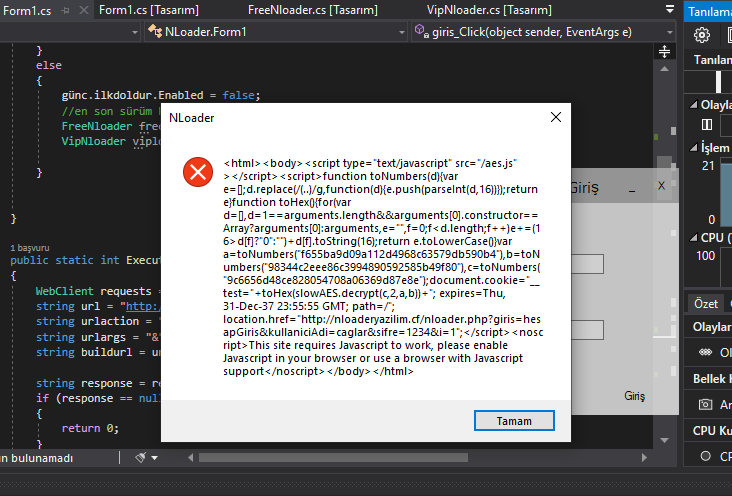Collapse the CPU graph section

click(x=694, y=237)
